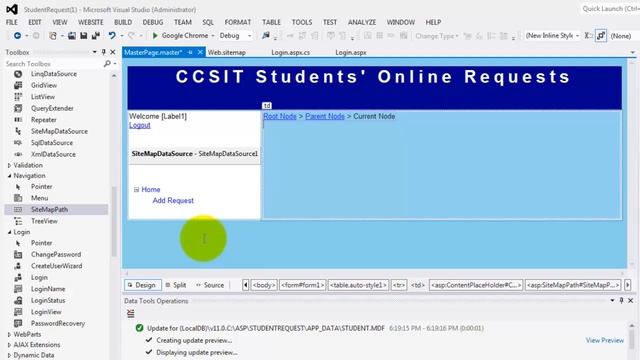The height and width of the screenshot is (360, 640).
Task: Open the TABLE menu
Action: point(271,22)
